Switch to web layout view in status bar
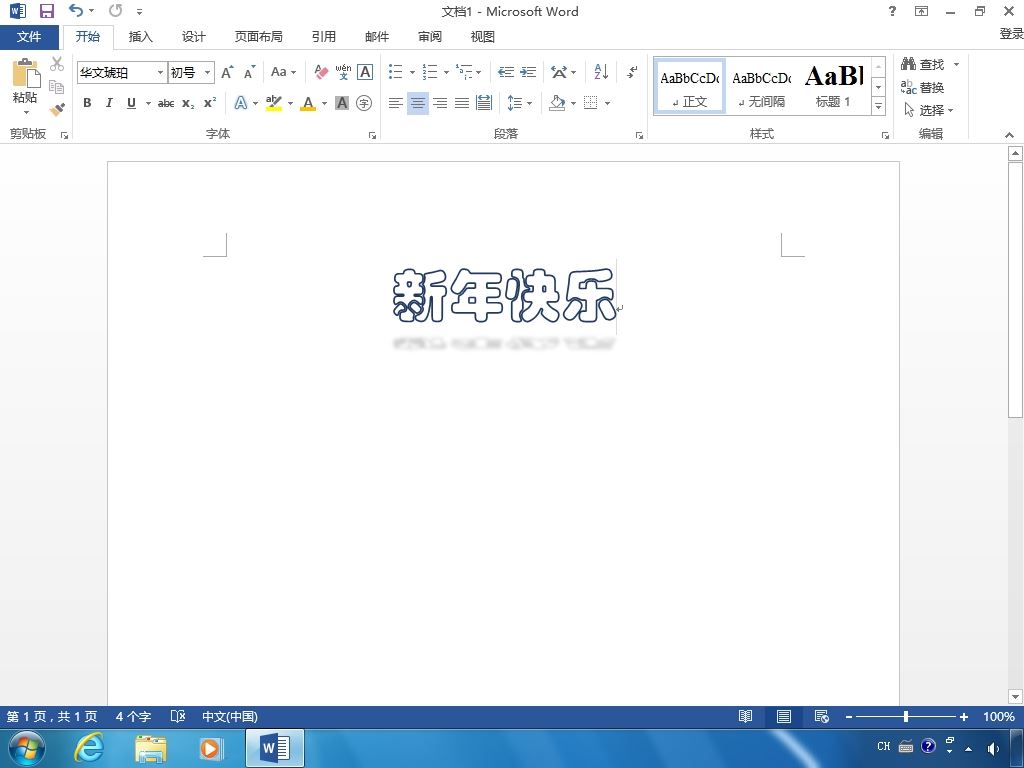This screenshot has width=1024, height=768. click(x=822, y=716)
